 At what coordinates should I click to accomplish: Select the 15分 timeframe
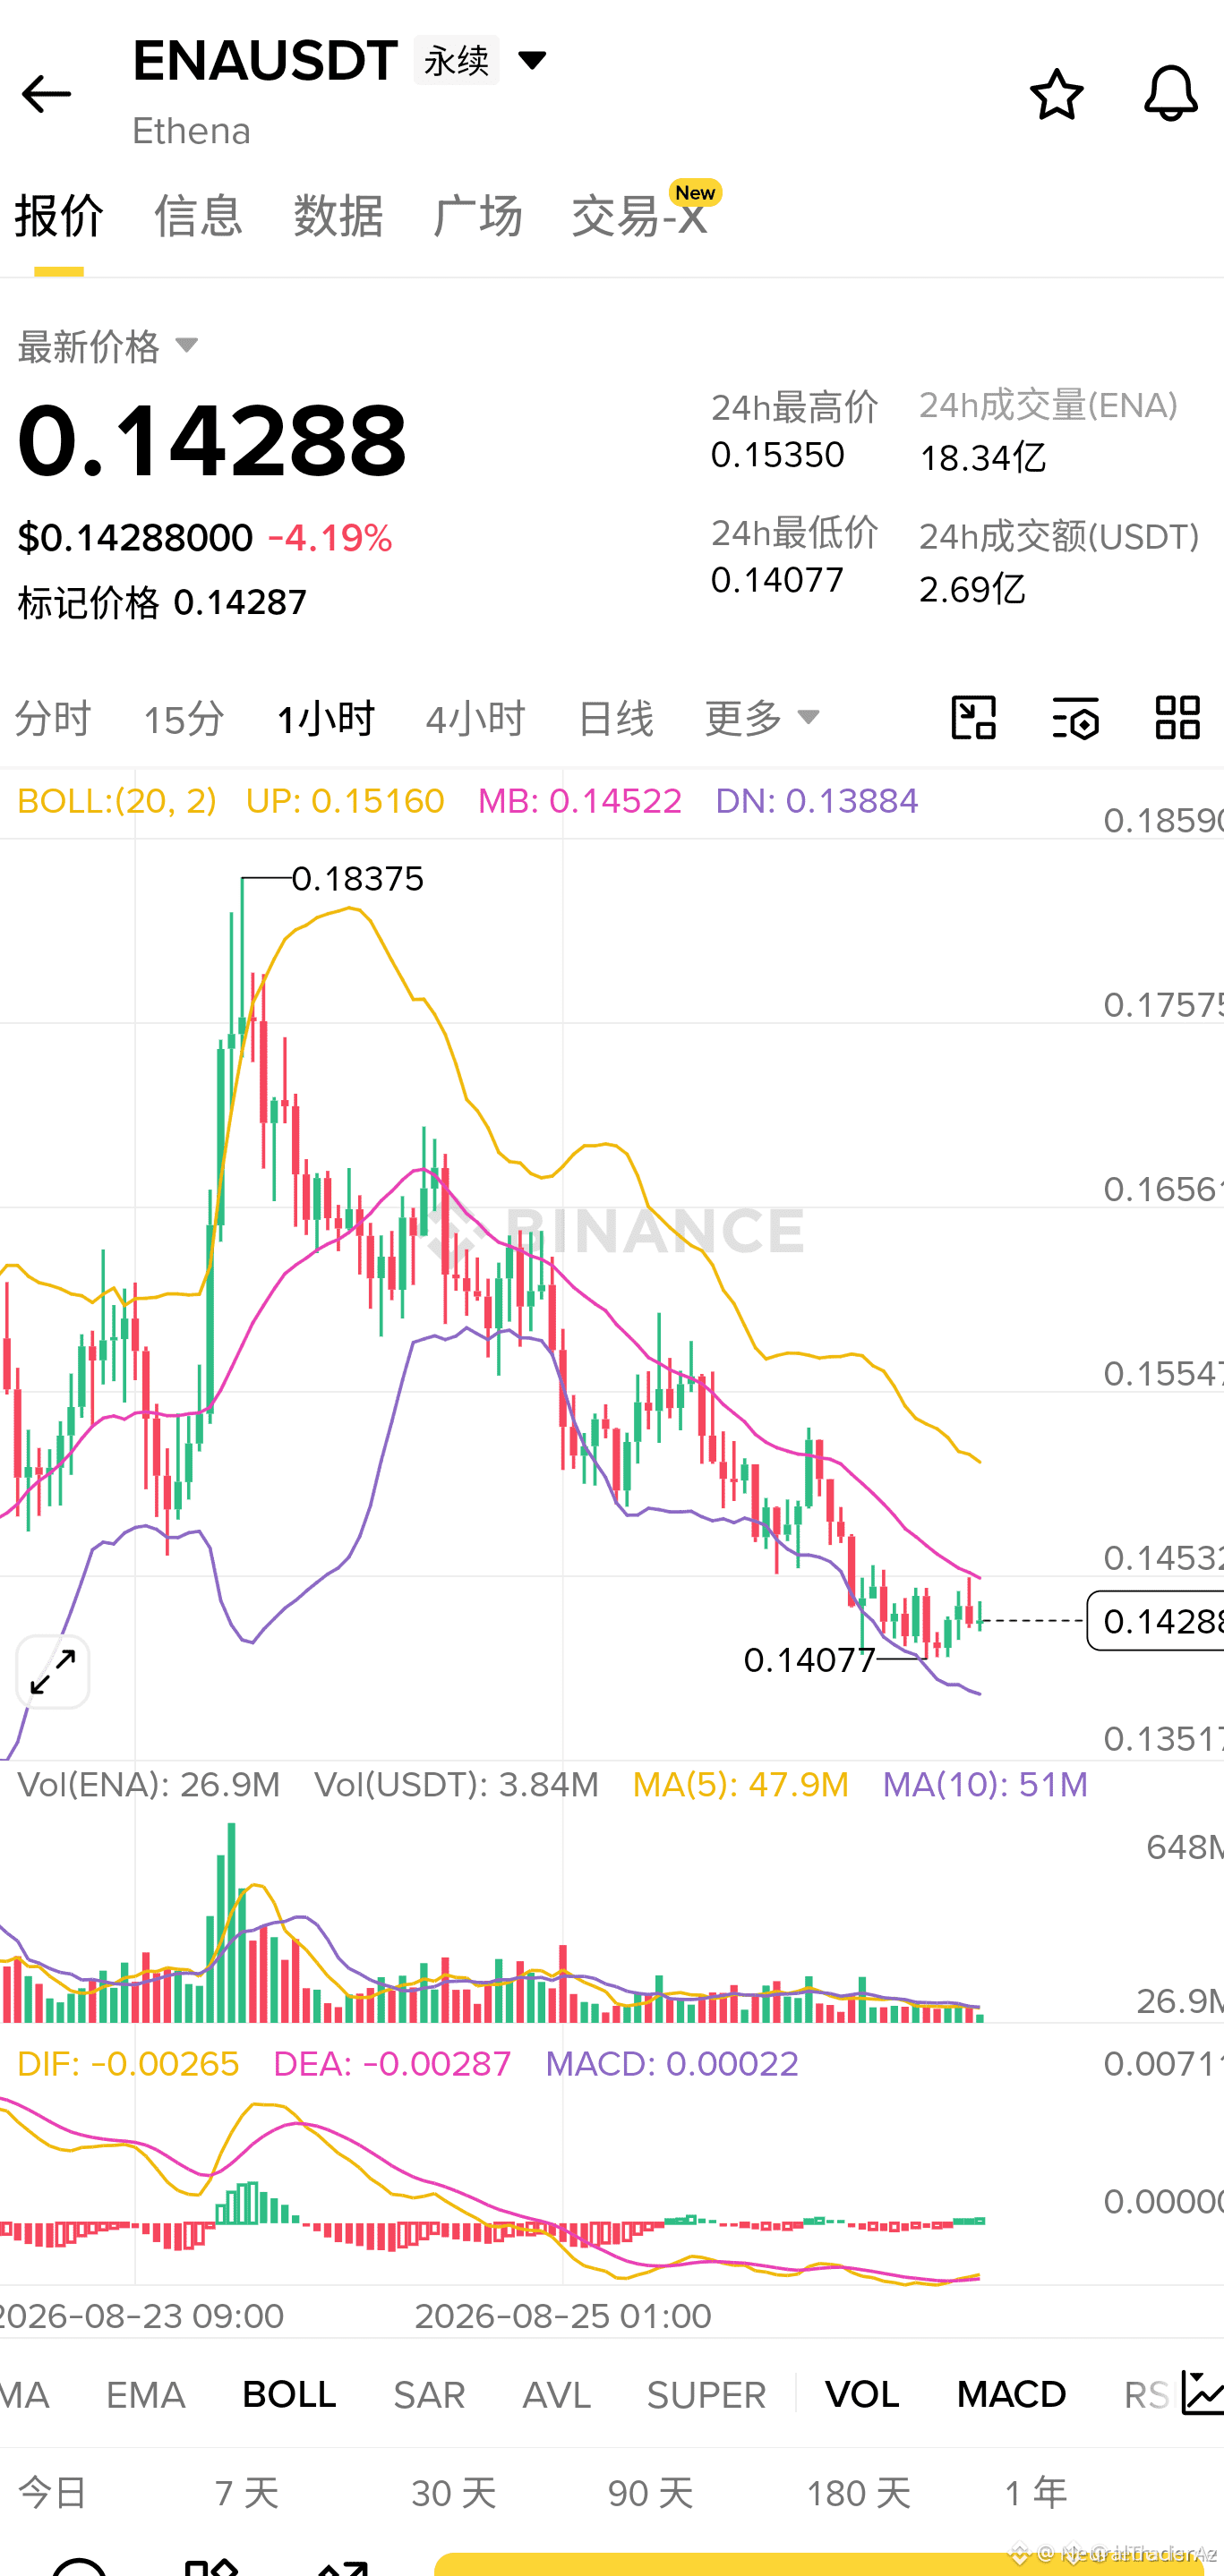tap(184, 718)
